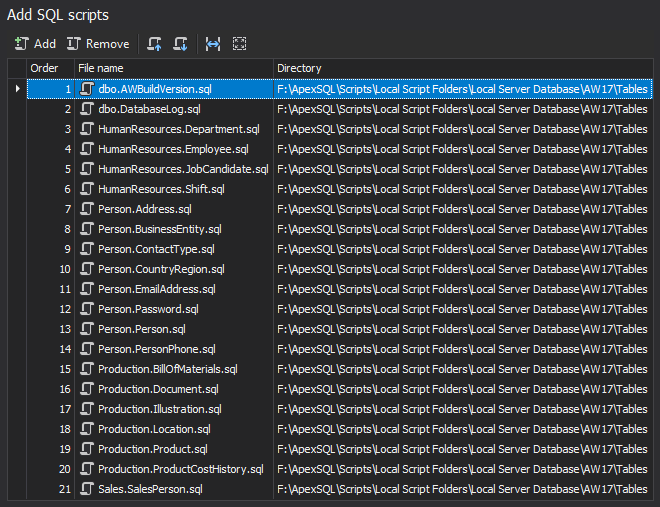Image resolution: width=660 pixels, height=507 pixels.
Task: Move selected script down in order
Action: pyautogui.click(x=180, y=44)
